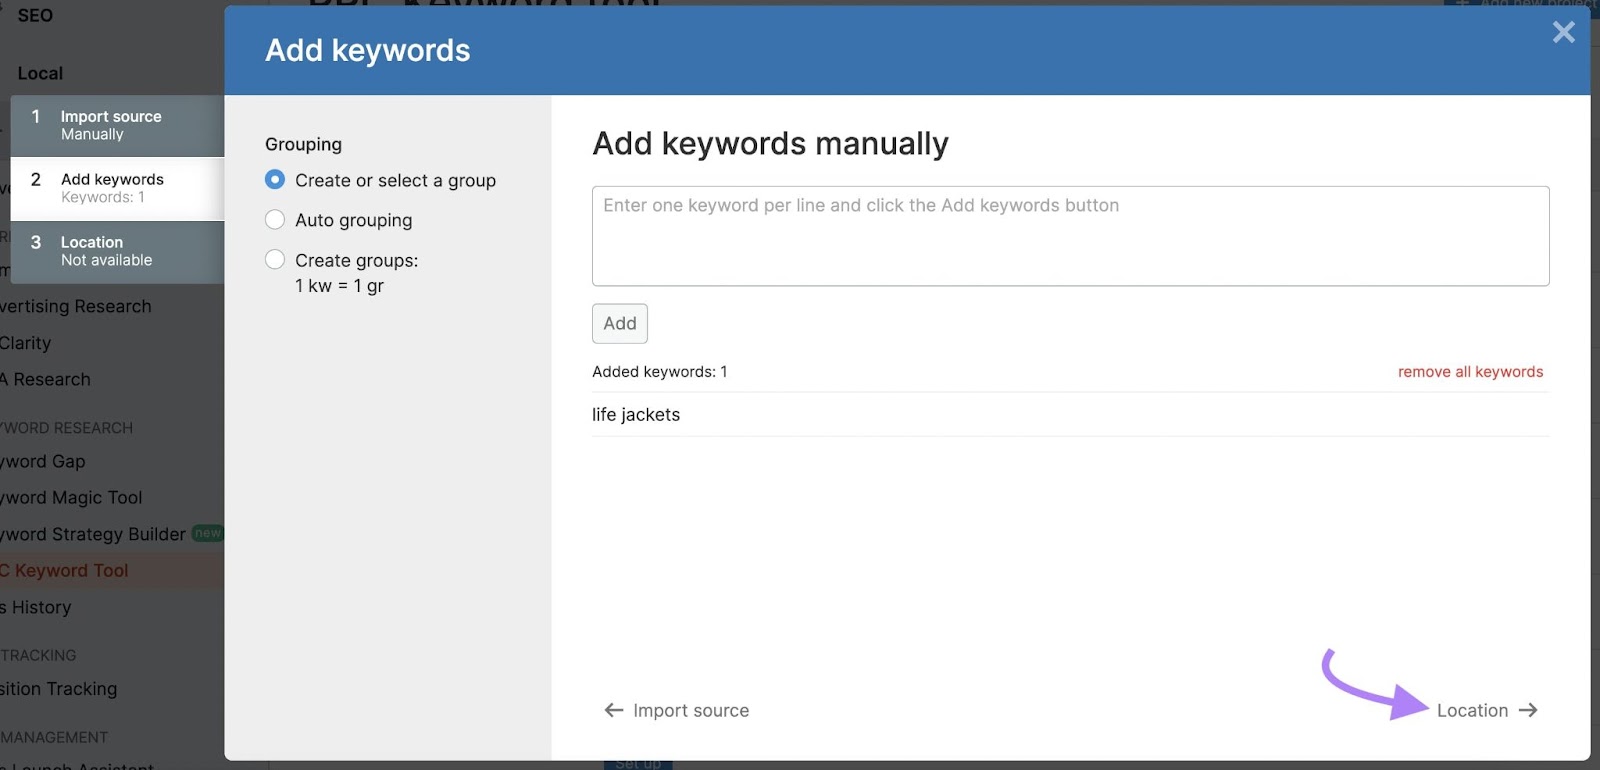This screenshot has height=770, width=1600.
Task: Remove all keywords link
Action: pyautogui.click(x=1470, y=372)
